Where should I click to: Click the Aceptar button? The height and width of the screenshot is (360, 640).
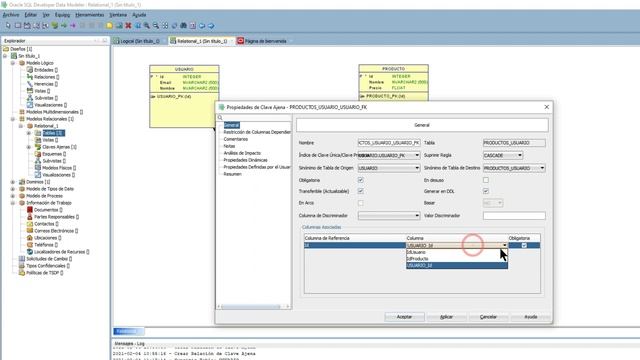404,317
